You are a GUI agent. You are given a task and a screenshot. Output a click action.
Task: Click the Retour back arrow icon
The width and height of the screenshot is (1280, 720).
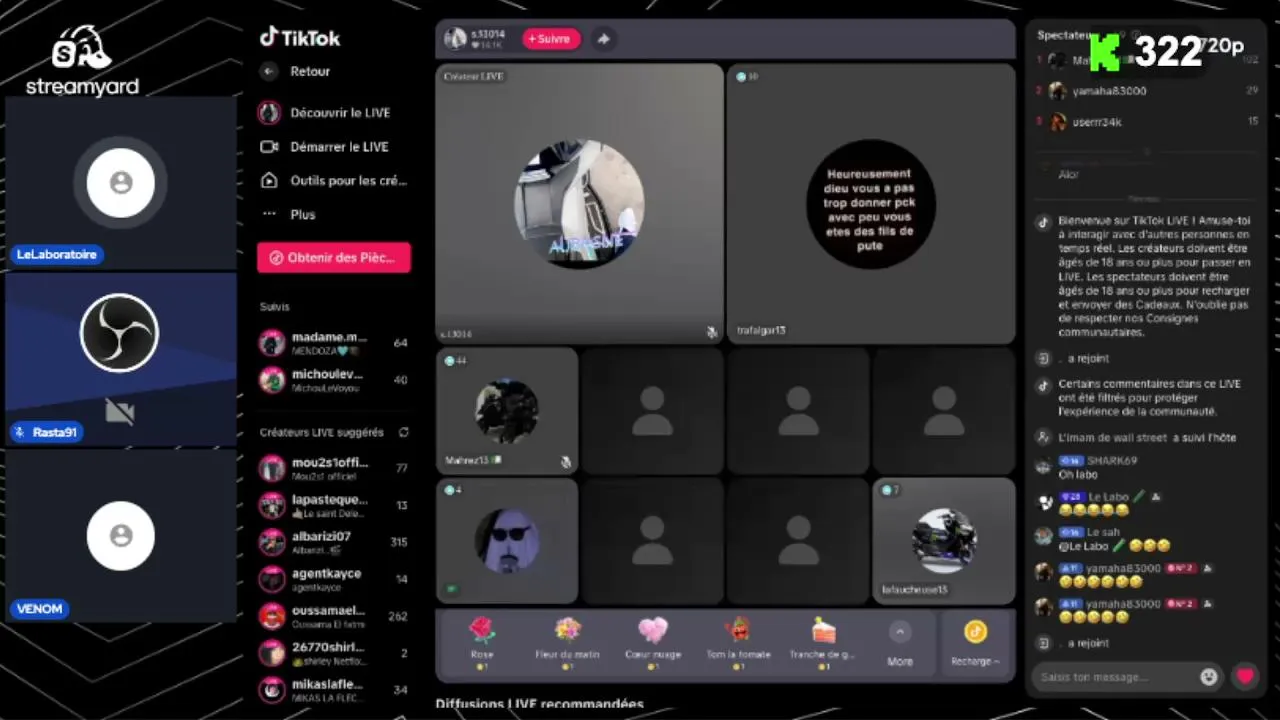click(268, 72)
